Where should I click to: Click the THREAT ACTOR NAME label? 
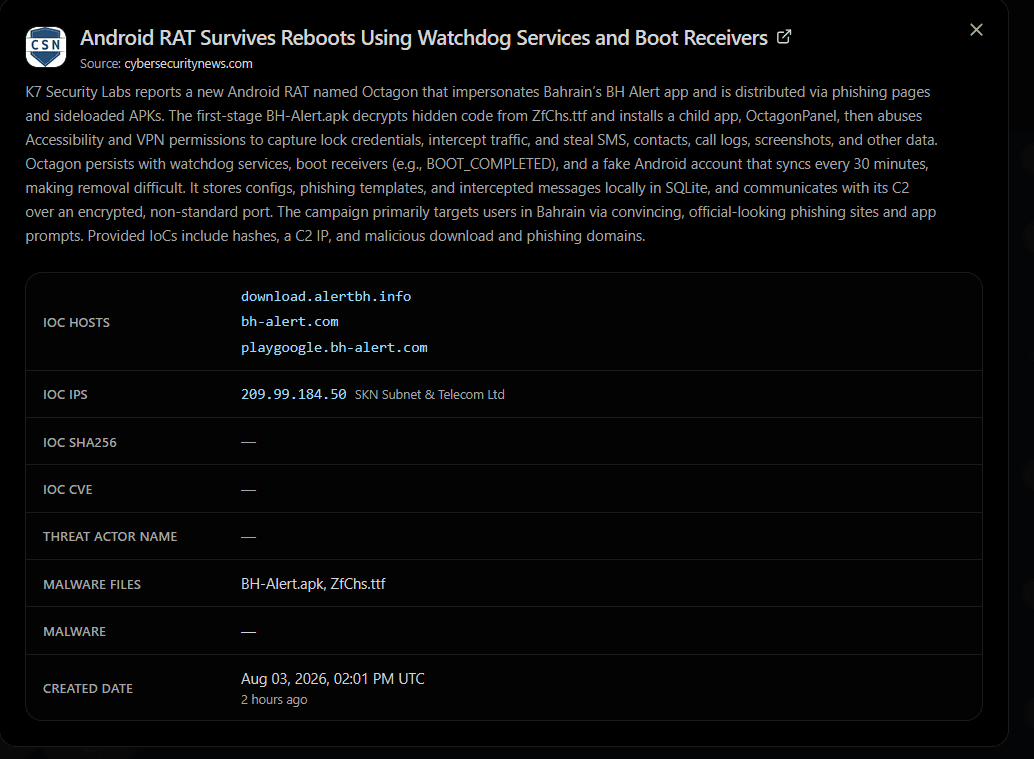pyautogui.click(x=110, y=537)
